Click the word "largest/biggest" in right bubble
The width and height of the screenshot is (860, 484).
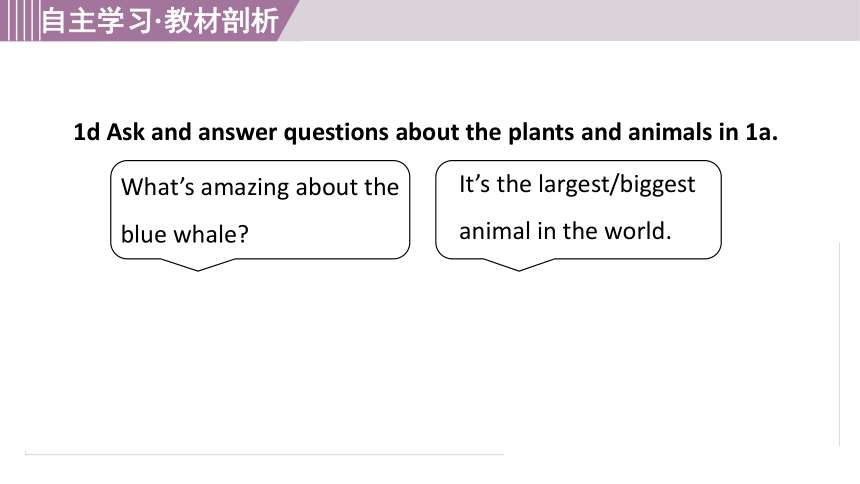click(616, 185)
